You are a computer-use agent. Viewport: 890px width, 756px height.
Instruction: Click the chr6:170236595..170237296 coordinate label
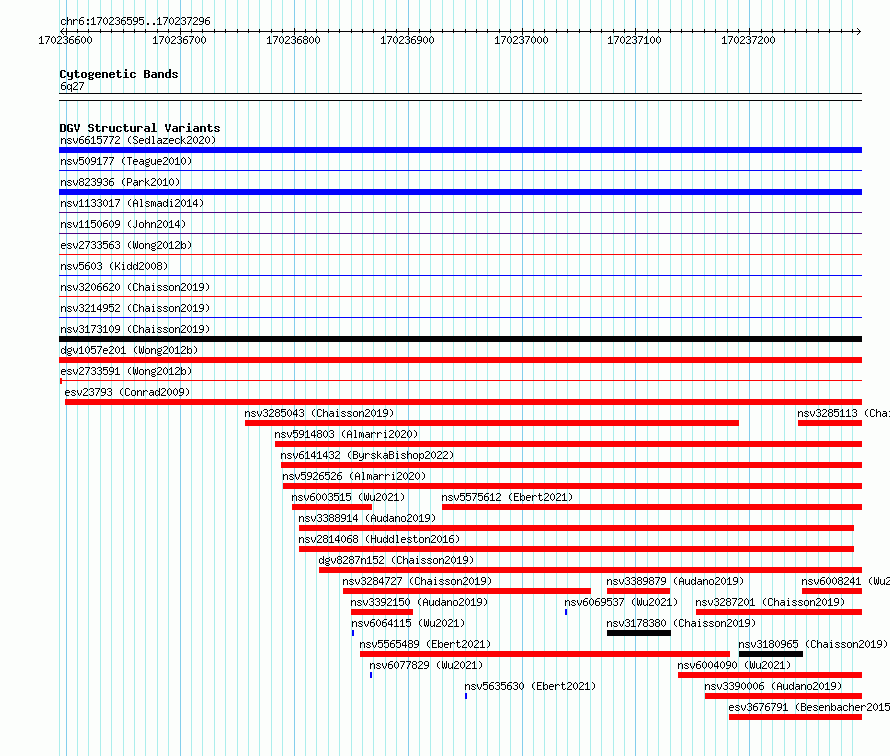point(135,22)
